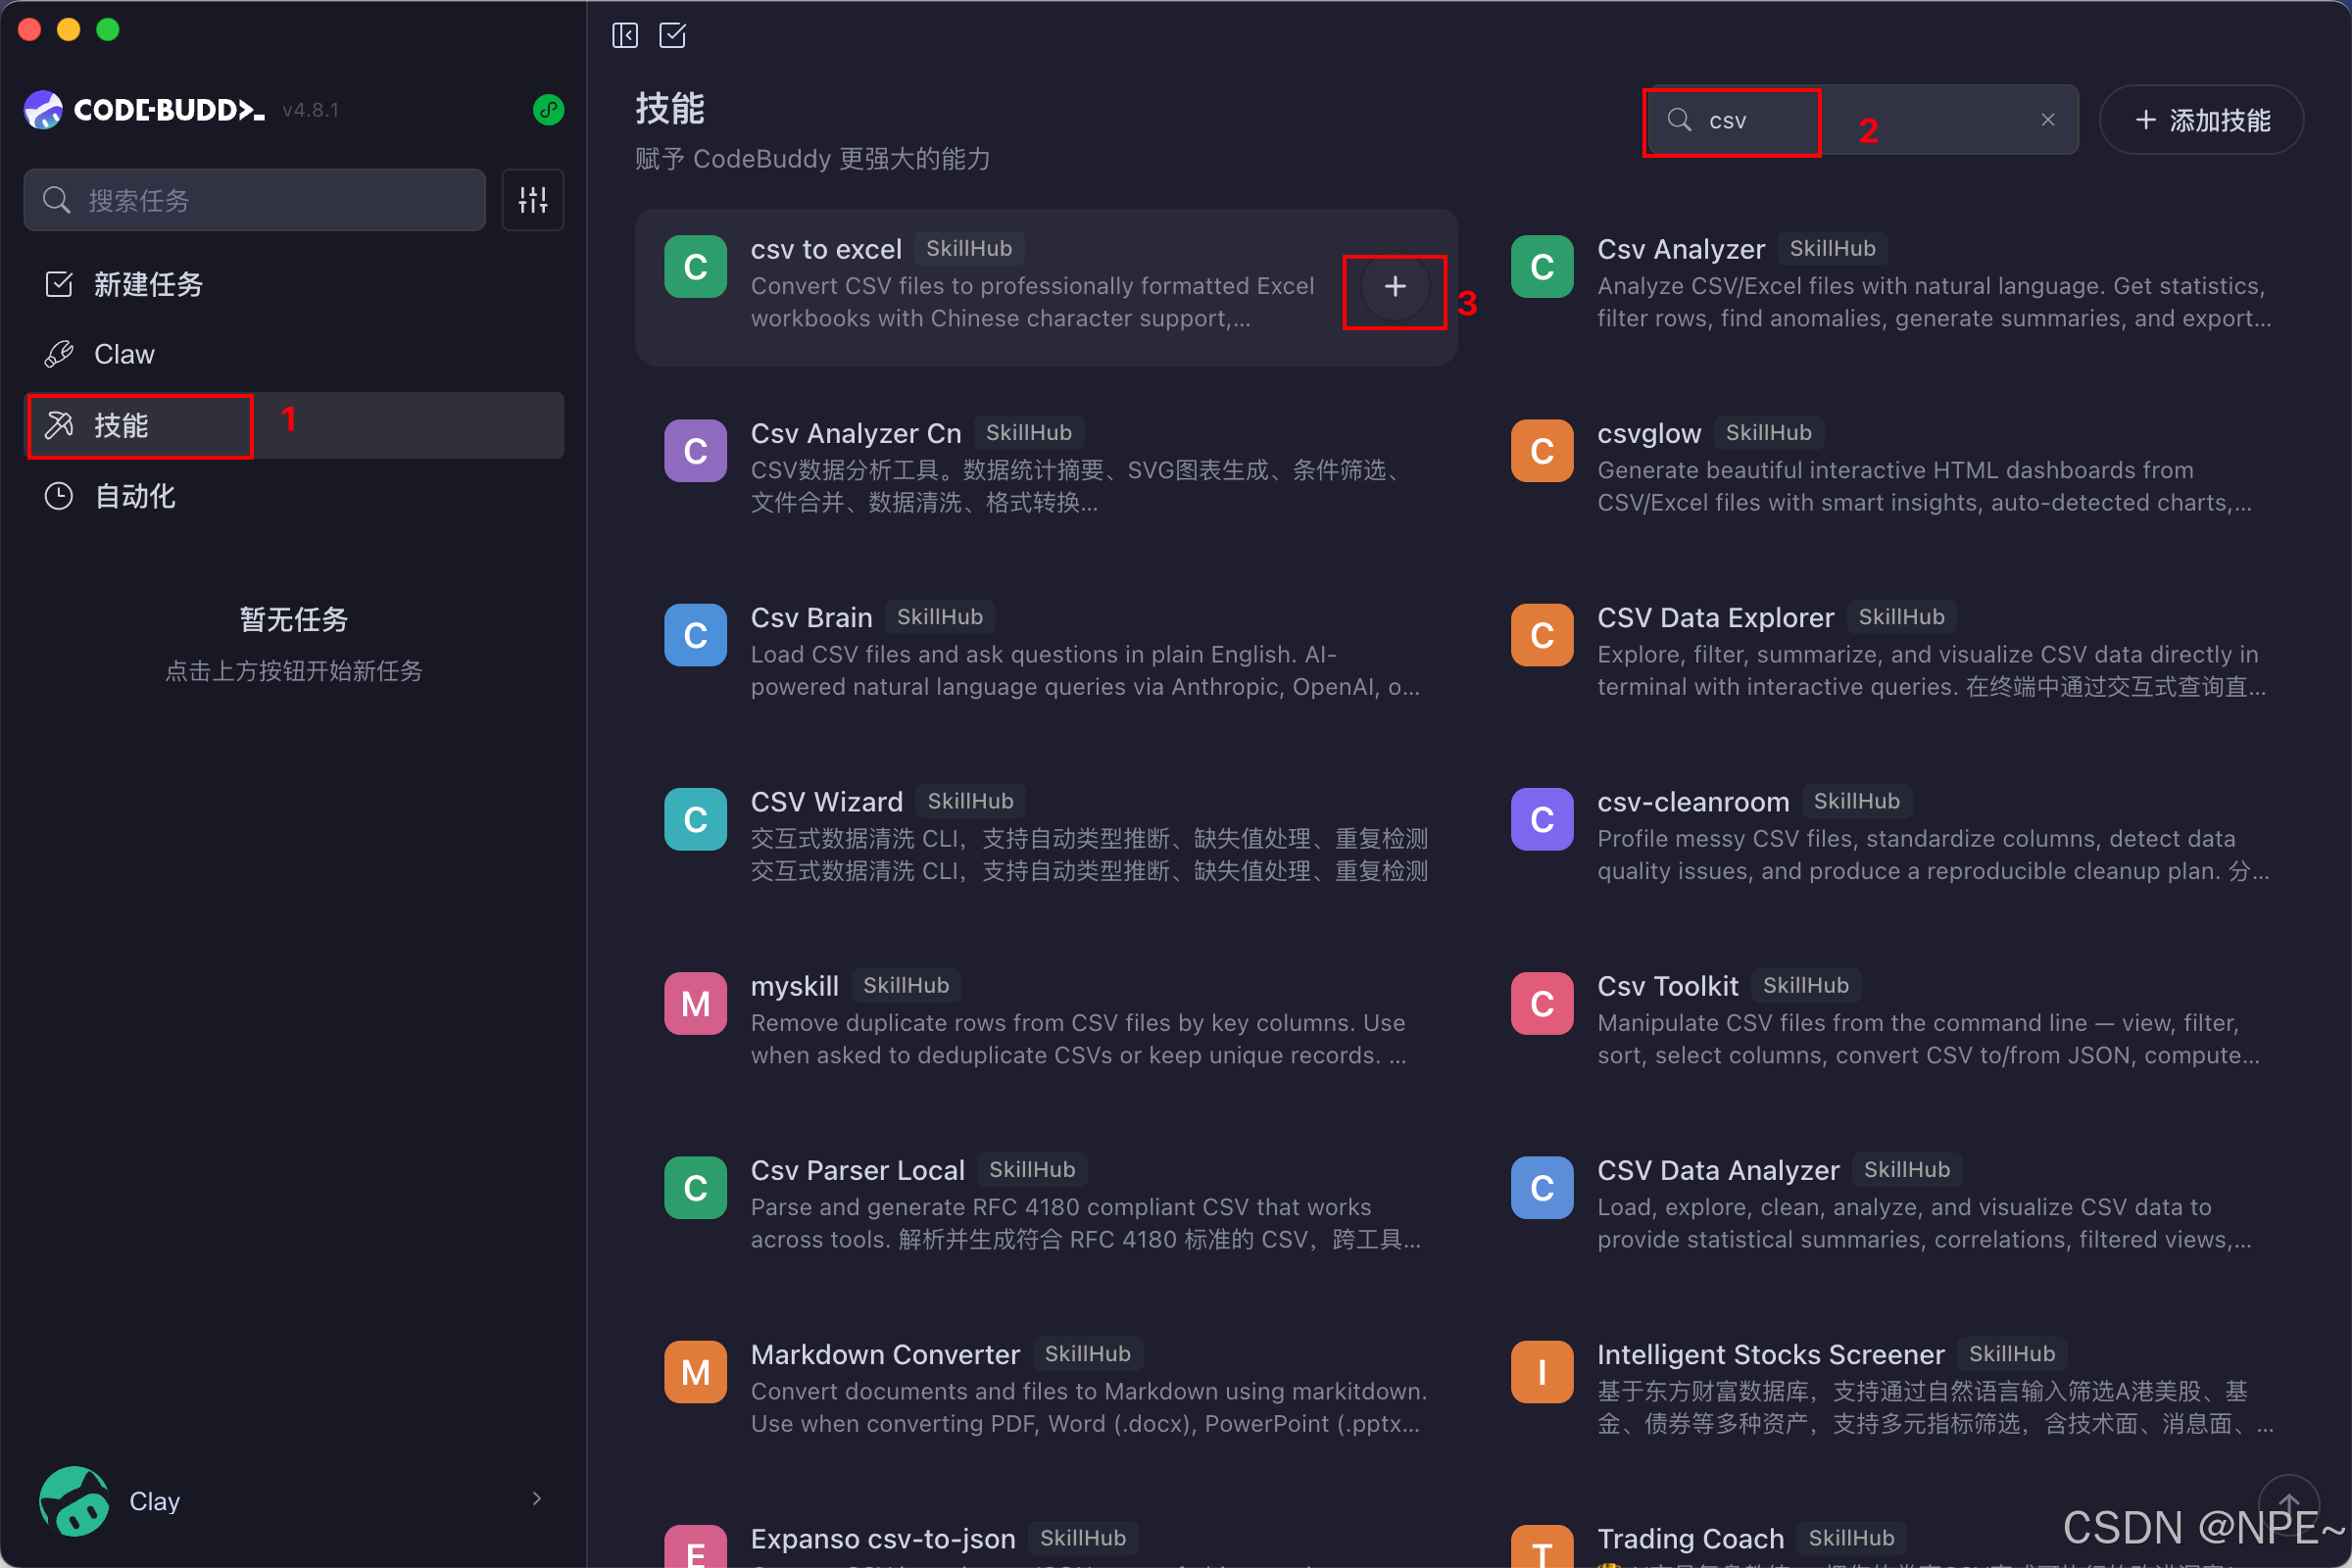Click the 添加技能 button
The width and height of the screenshot is (2352, 1568).
(2201, 119)
